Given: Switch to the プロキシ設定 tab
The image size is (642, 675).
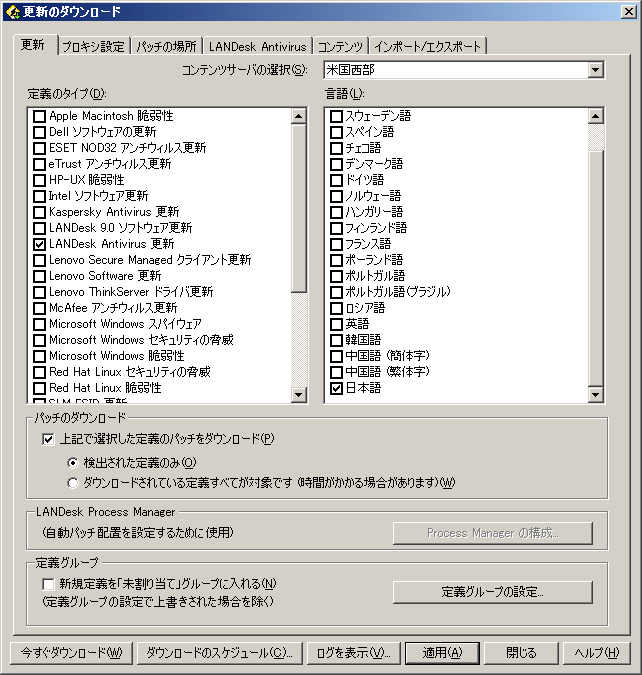Looking at the screenshot, I should (x=93, y=46).
